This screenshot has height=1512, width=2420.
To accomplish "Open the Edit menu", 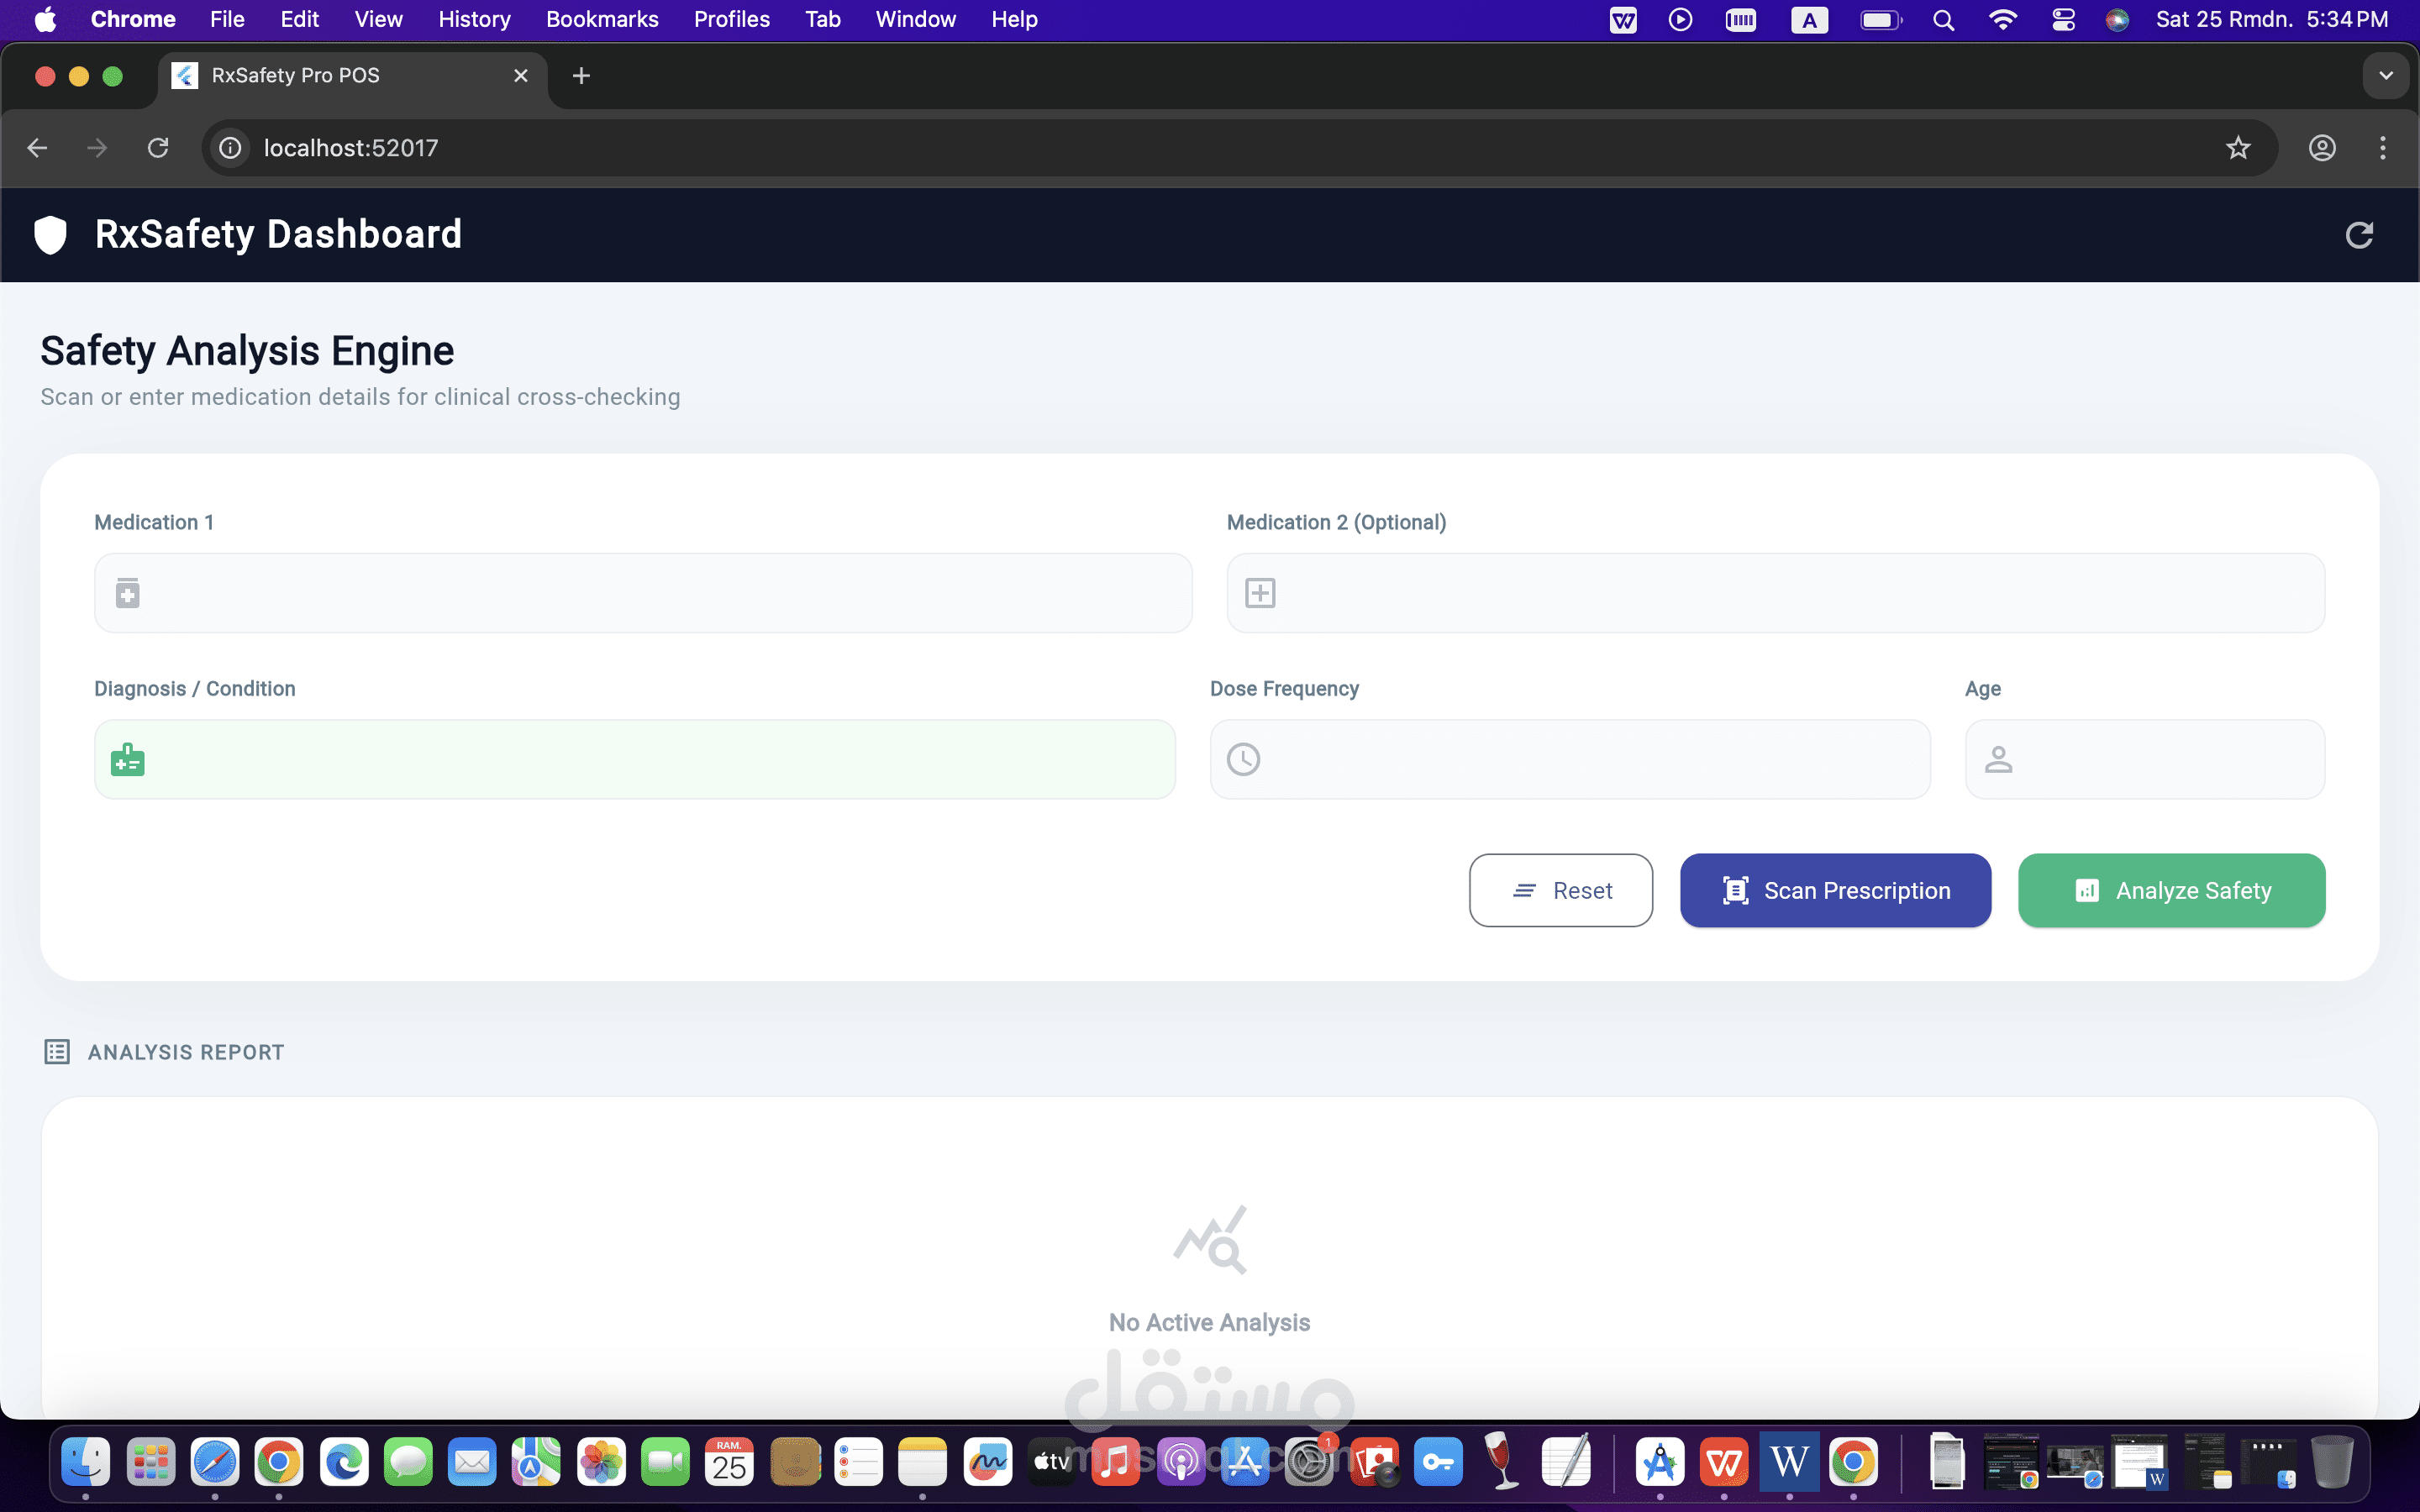I will (300, 20).
